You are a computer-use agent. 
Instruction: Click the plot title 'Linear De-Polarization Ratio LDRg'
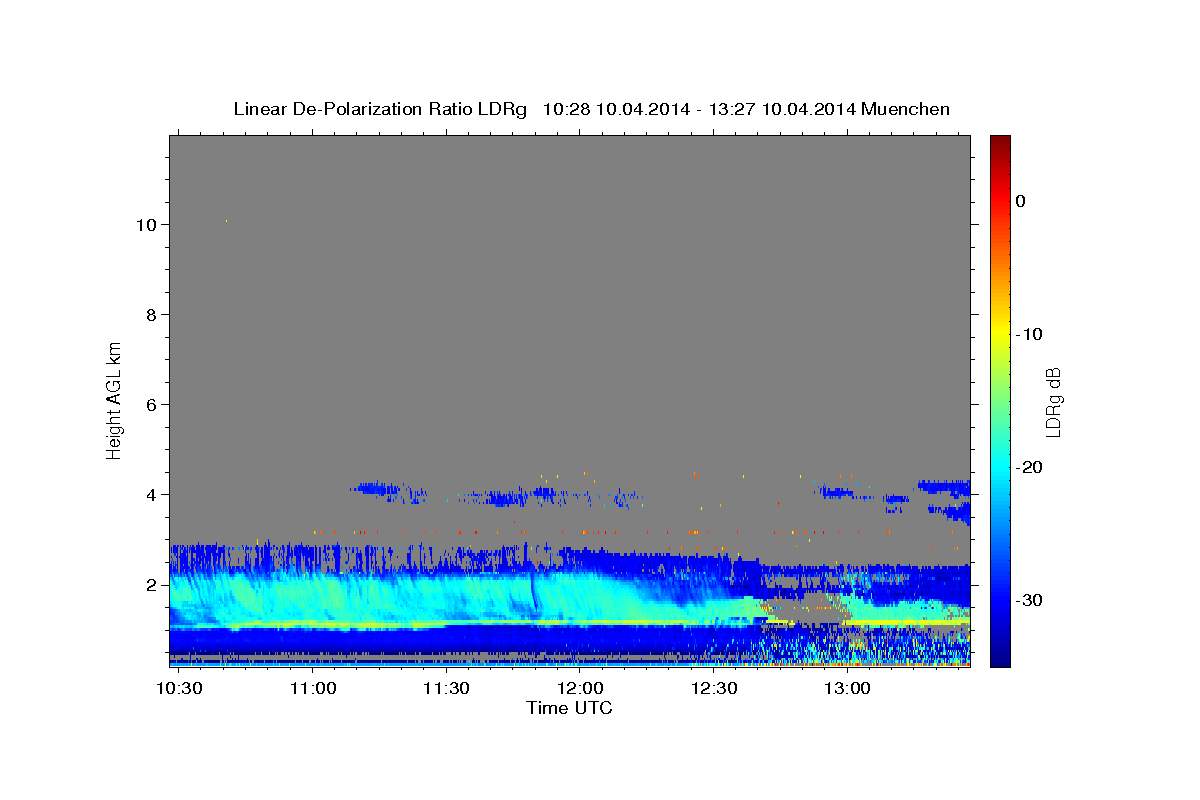point(380,108)
